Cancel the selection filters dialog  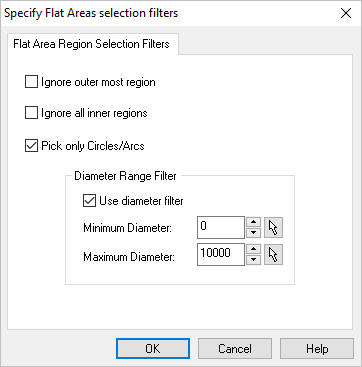click(235, 349)
